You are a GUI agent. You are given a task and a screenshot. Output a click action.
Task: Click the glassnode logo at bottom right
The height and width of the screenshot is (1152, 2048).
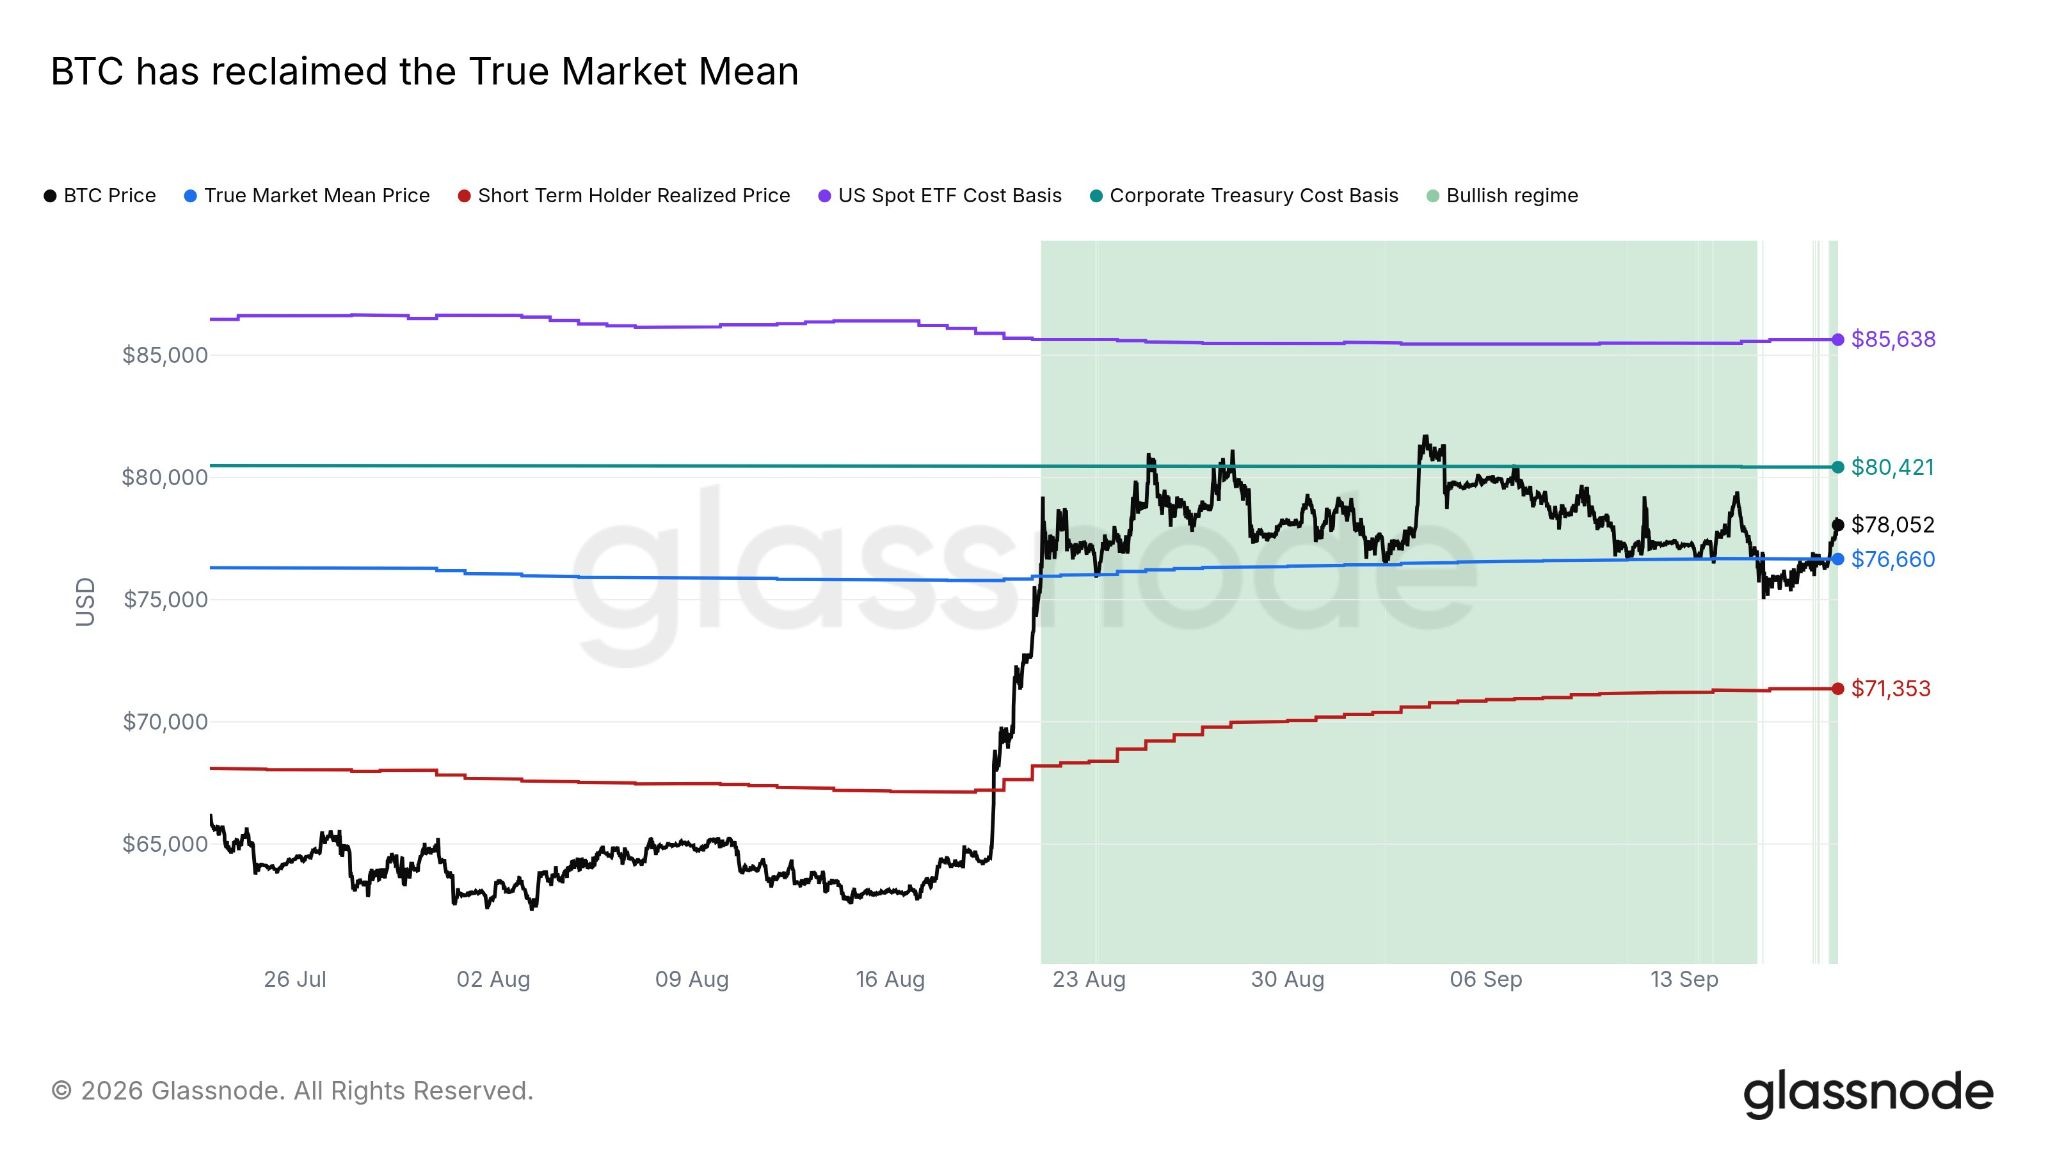click(1868, 1093)
